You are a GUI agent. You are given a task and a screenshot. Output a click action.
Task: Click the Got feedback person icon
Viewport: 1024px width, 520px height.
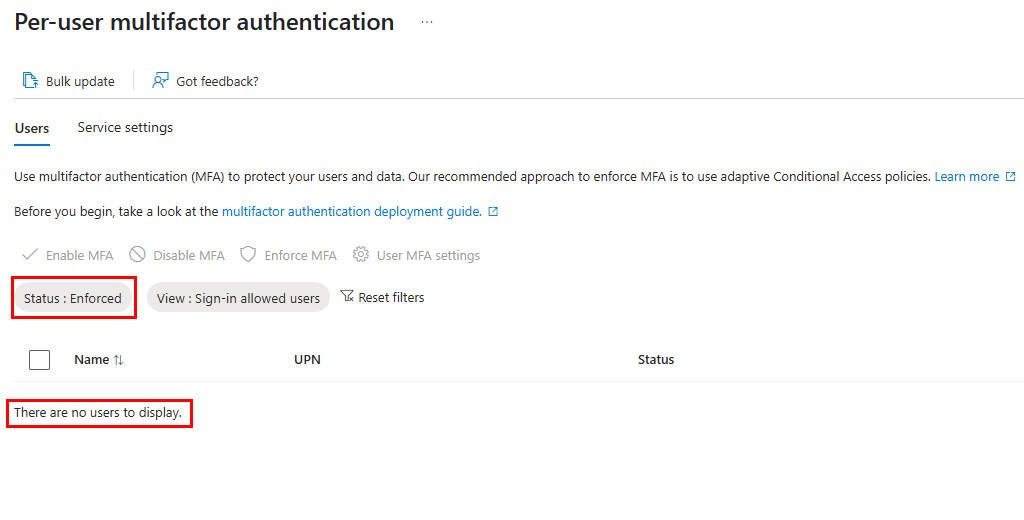(x=160, y=81)
